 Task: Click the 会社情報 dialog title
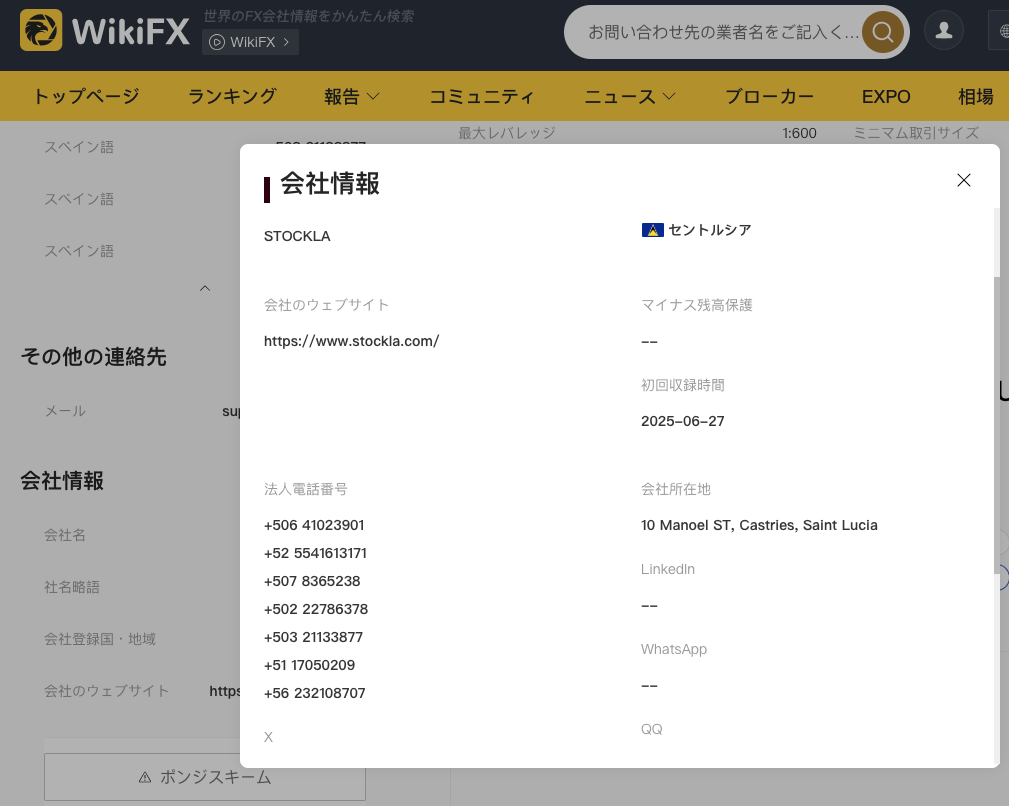329,183
